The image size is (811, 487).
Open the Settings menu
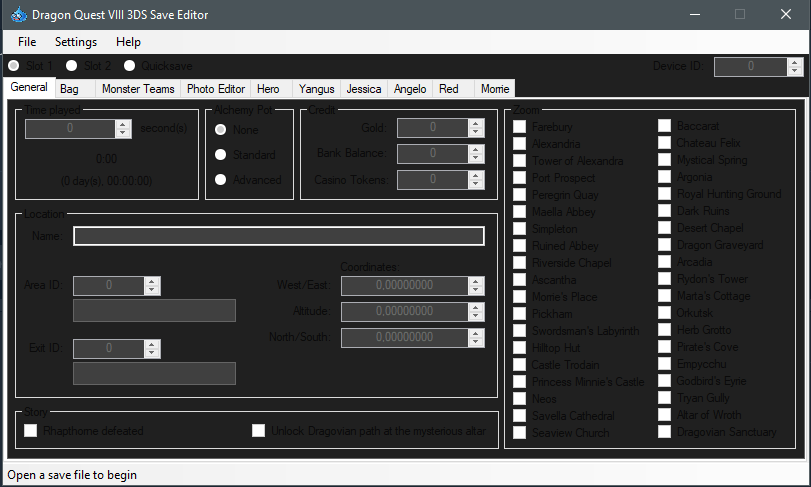pos(76,42)
